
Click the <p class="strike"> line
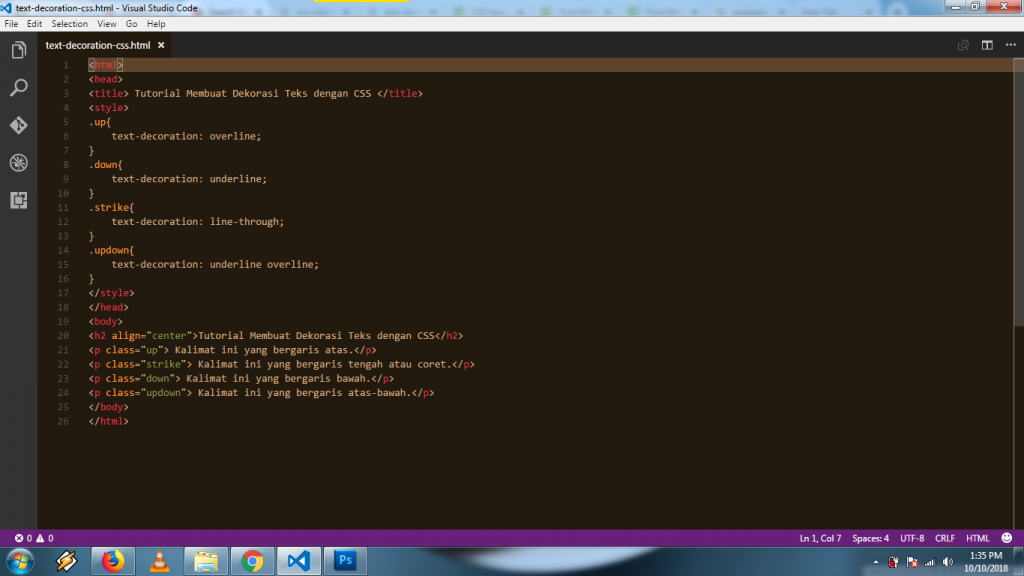coord(281,364)
